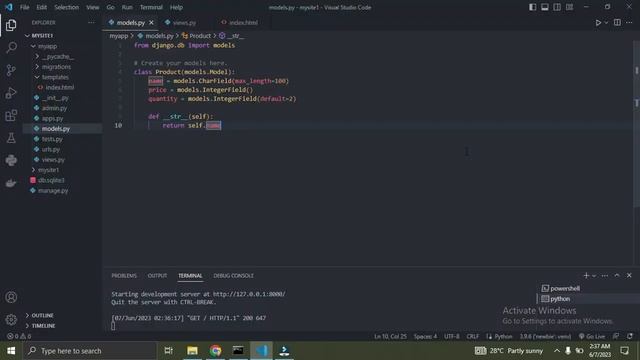Open the Explorer view in activity bar
This screenshot has width=640, height=360.
11,25
